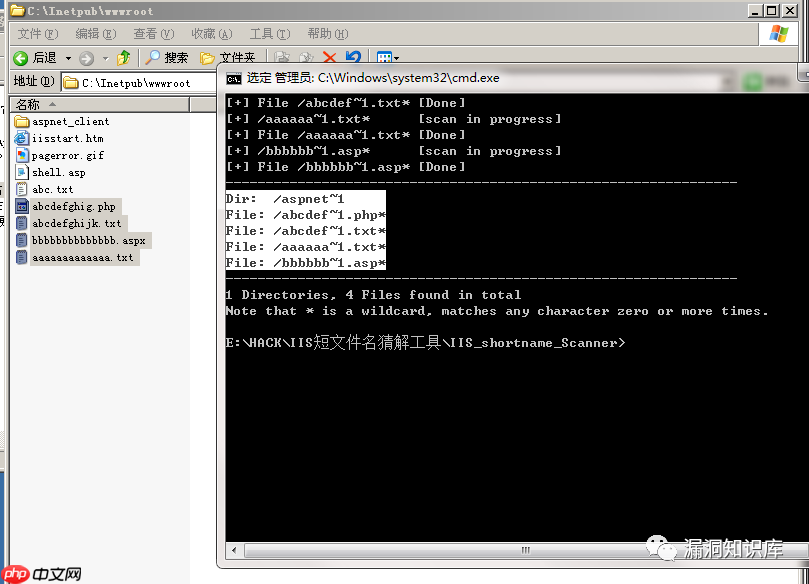Click file name text abcdefghig.php
The width and height of the screenshot is (809, 584).
74,206
